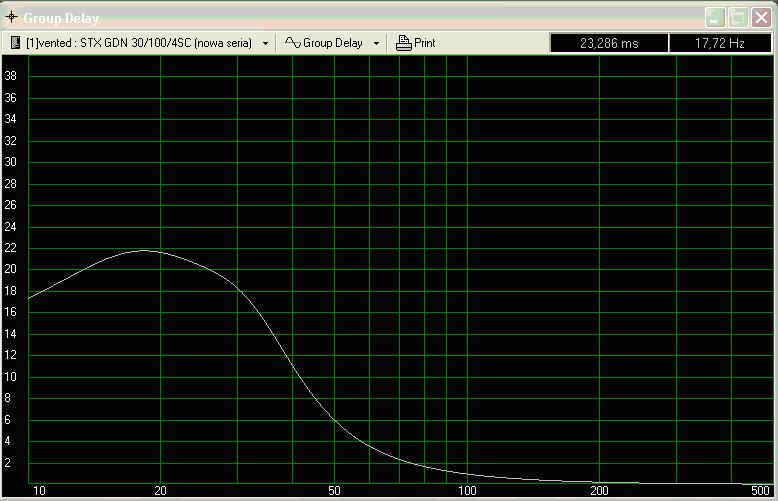Image resolution: width=778 pixels, height=501 pixels.
Task: Click the Group Delay window title icon
Action: point(11,17)
